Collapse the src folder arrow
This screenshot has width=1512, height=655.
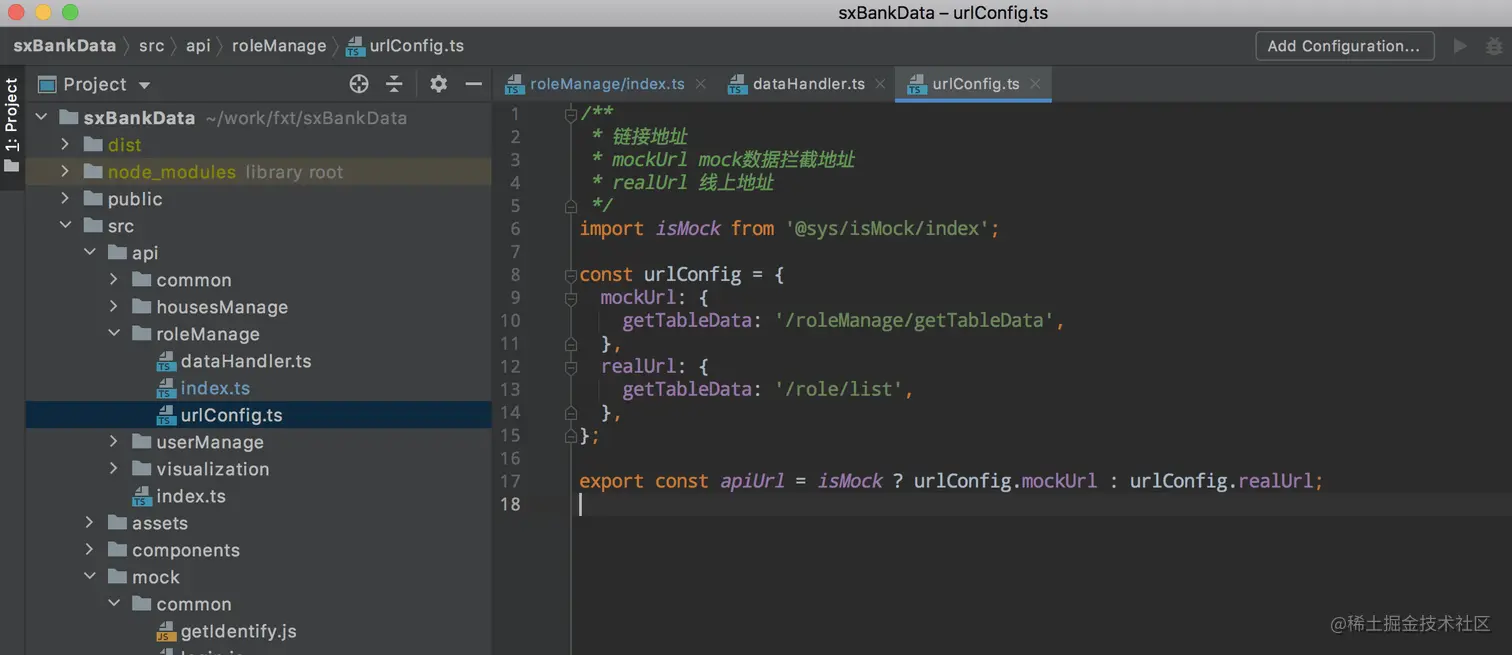(x=65, y=226)
